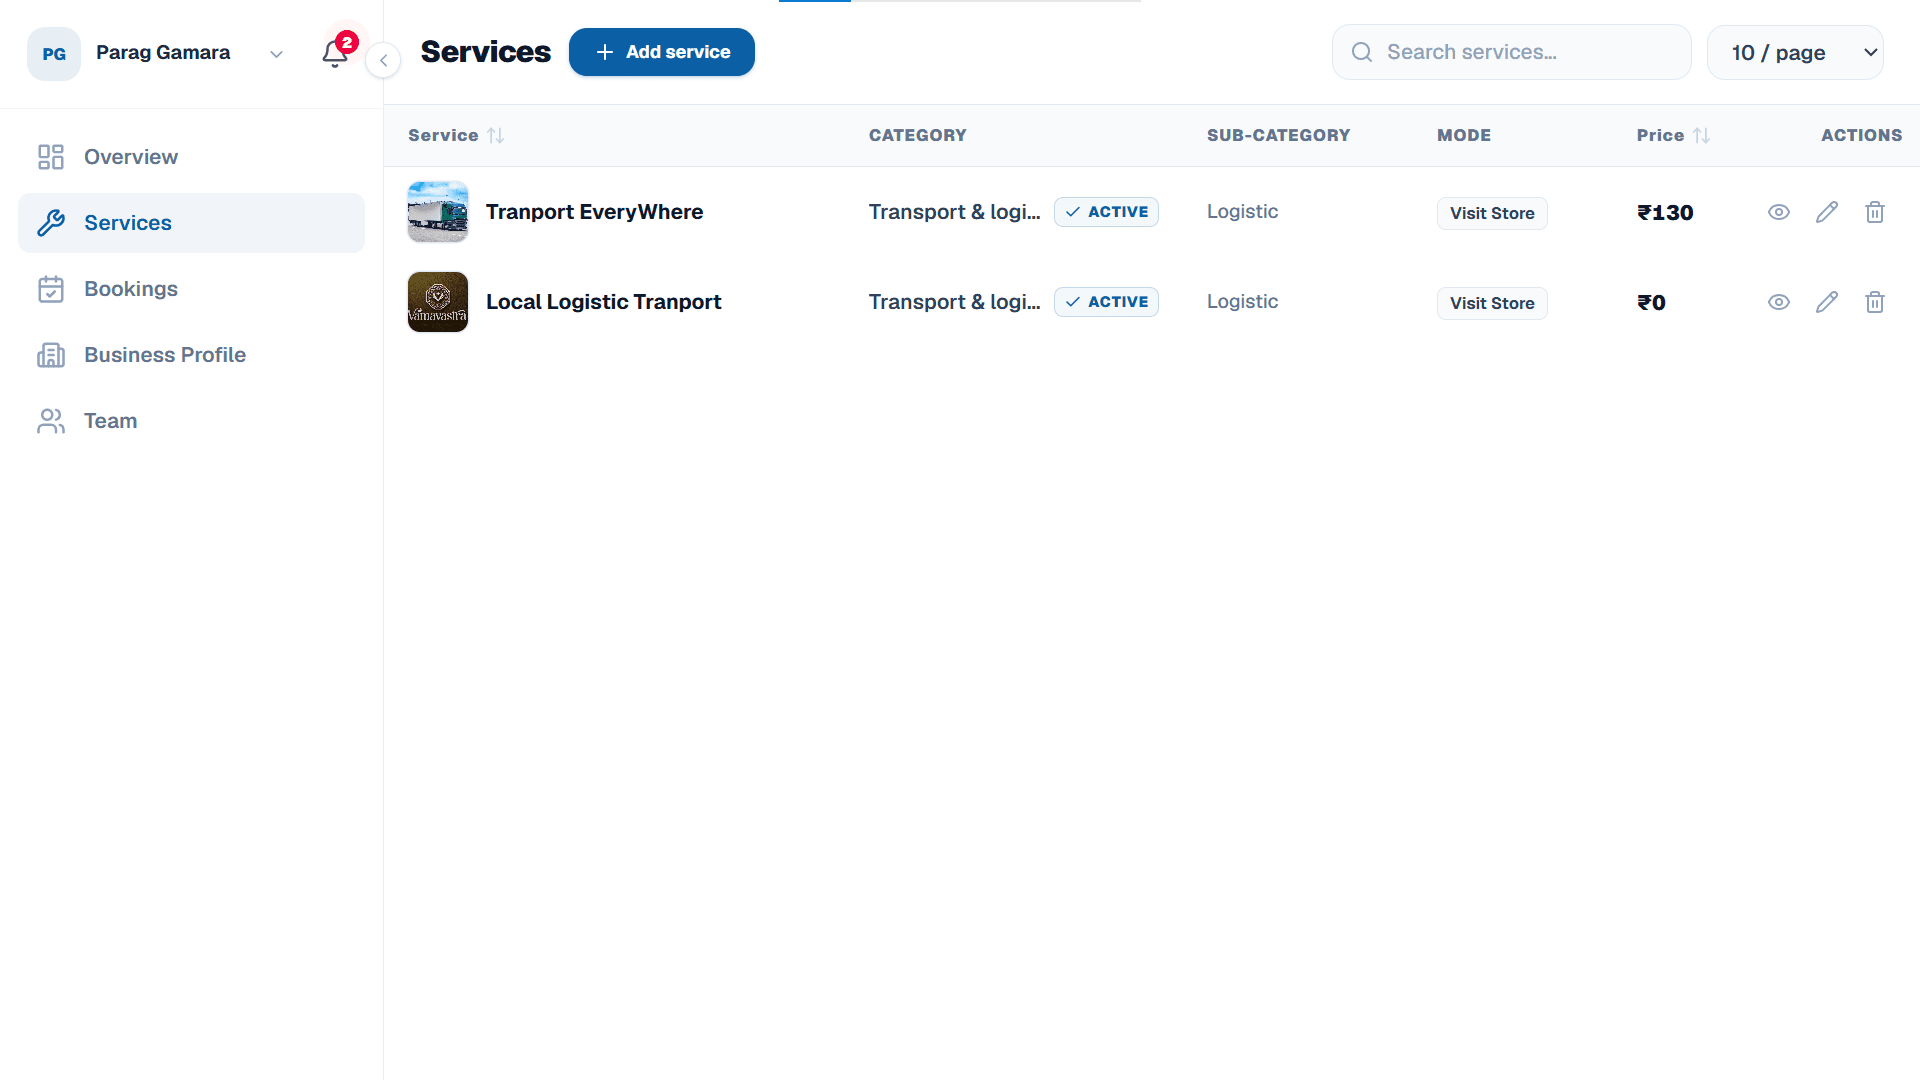The image size is (1920, 1080).
Task: Sort by the Service column
Action: [456, 135]
